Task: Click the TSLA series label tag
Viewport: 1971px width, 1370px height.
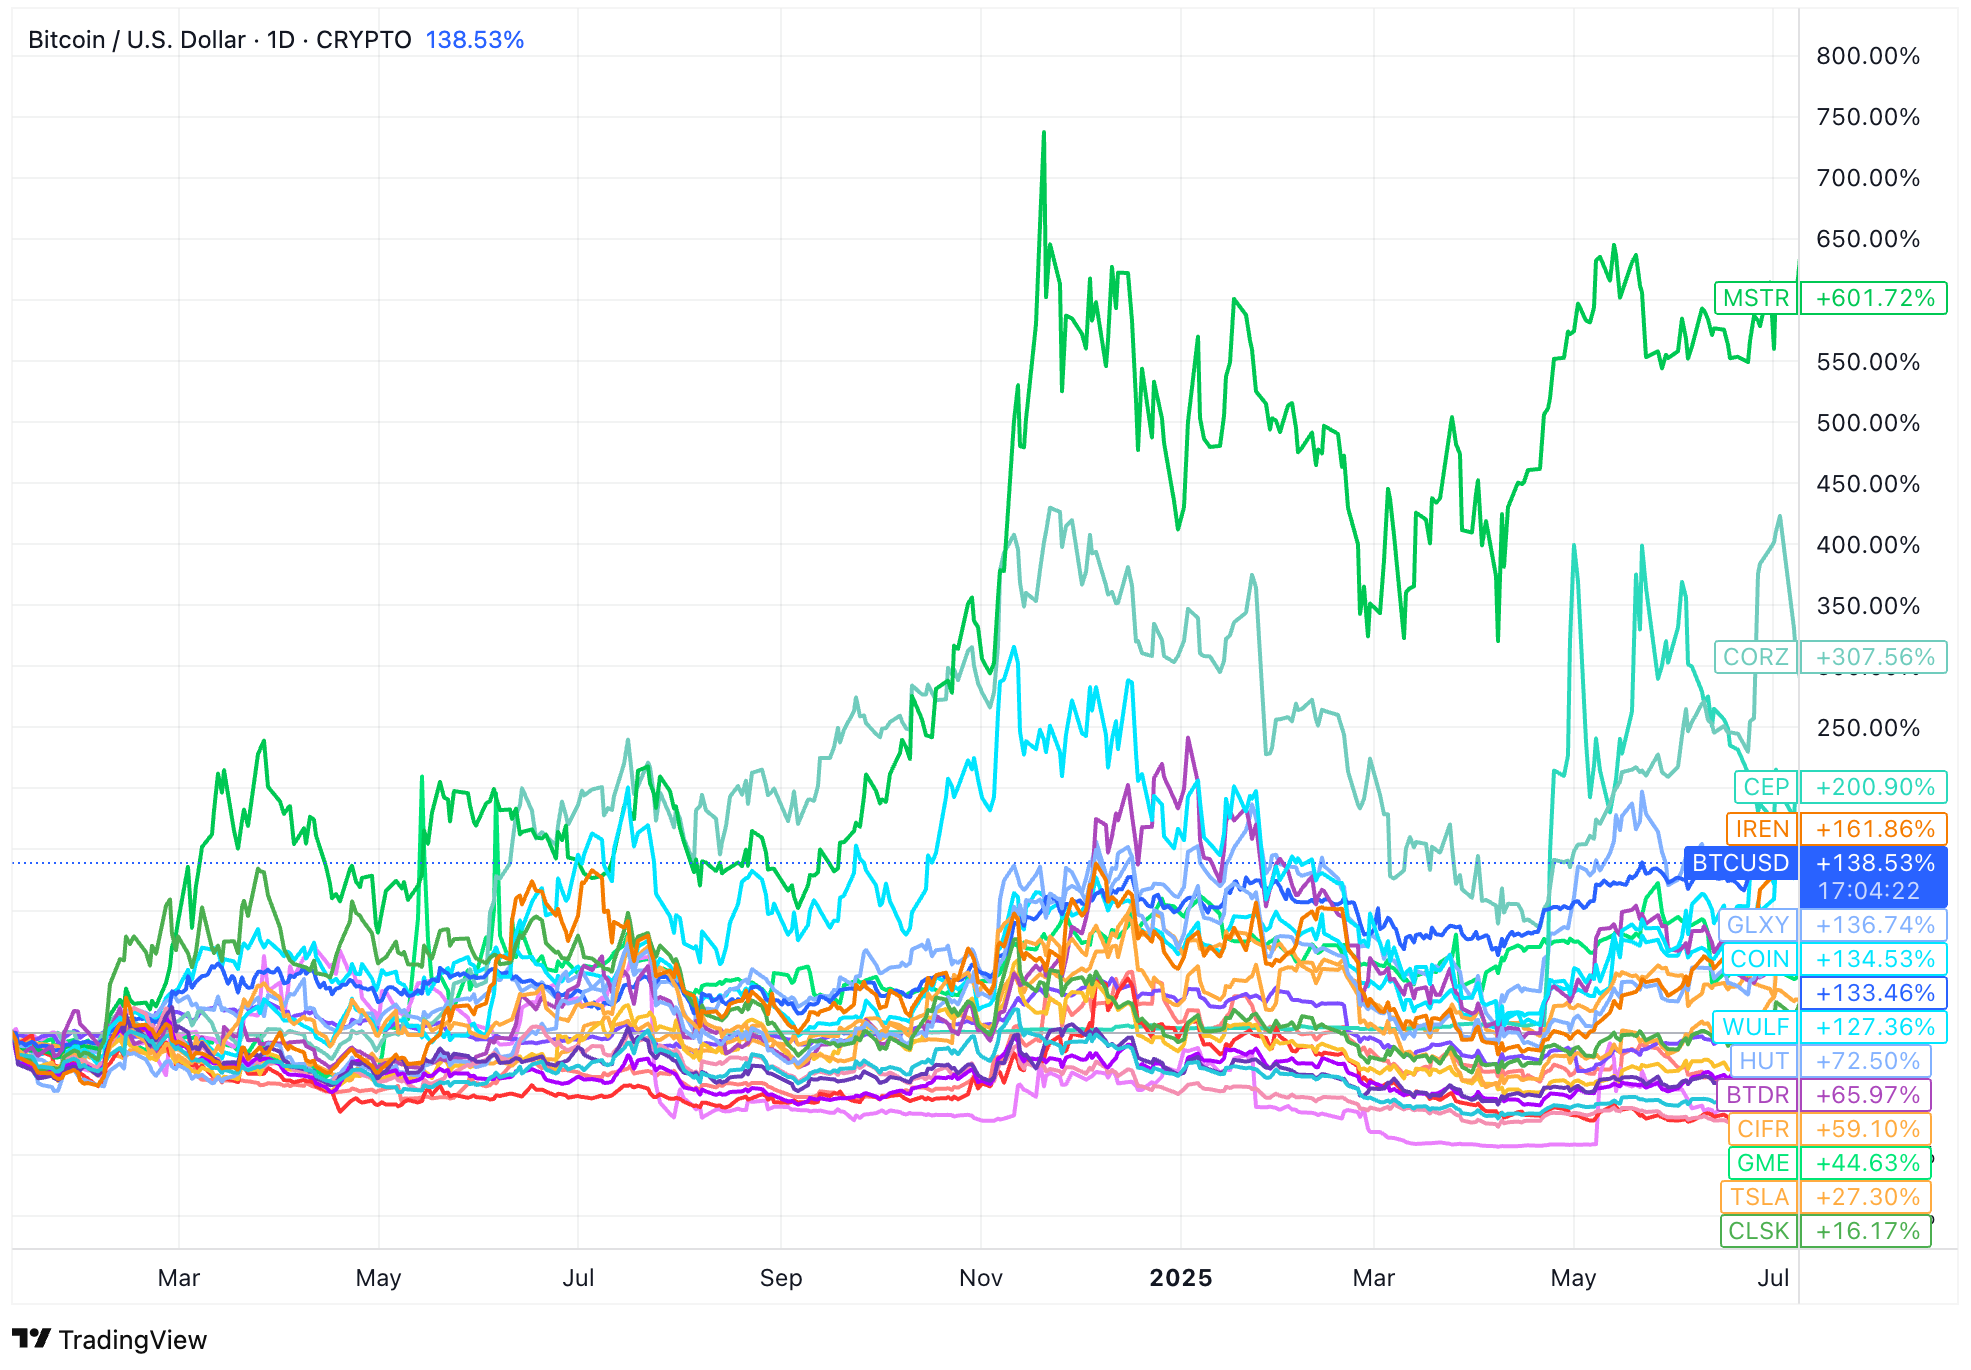Action: click(x=1759, y=1197)
